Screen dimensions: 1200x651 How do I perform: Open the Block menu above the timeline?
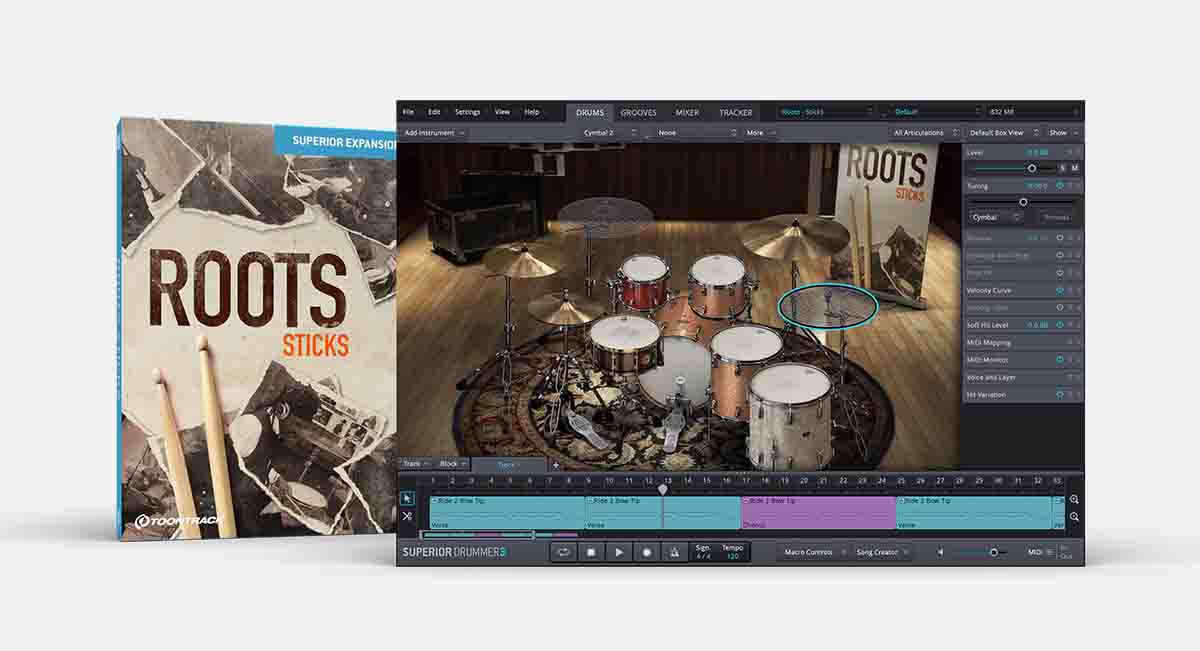point(452,464)
